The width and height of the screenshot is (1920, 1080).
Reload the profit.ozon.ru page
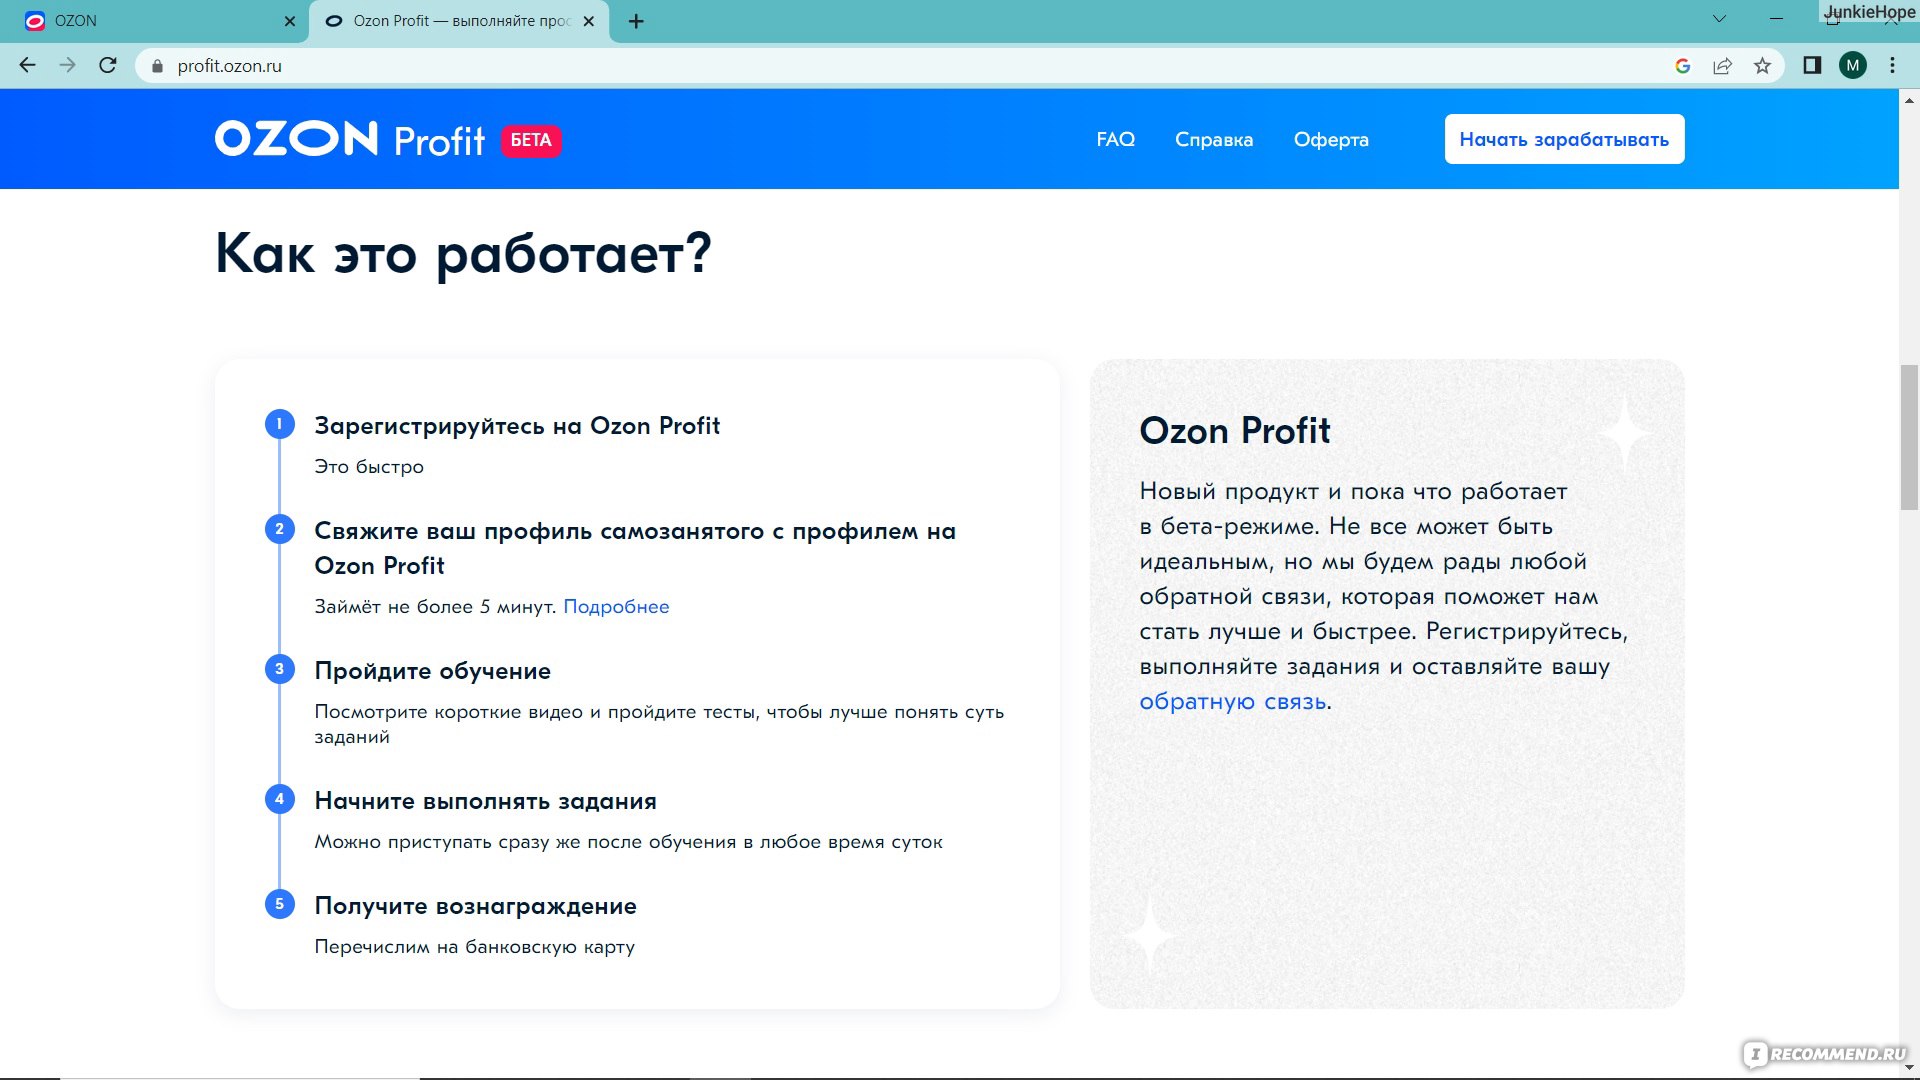[108, 65]
